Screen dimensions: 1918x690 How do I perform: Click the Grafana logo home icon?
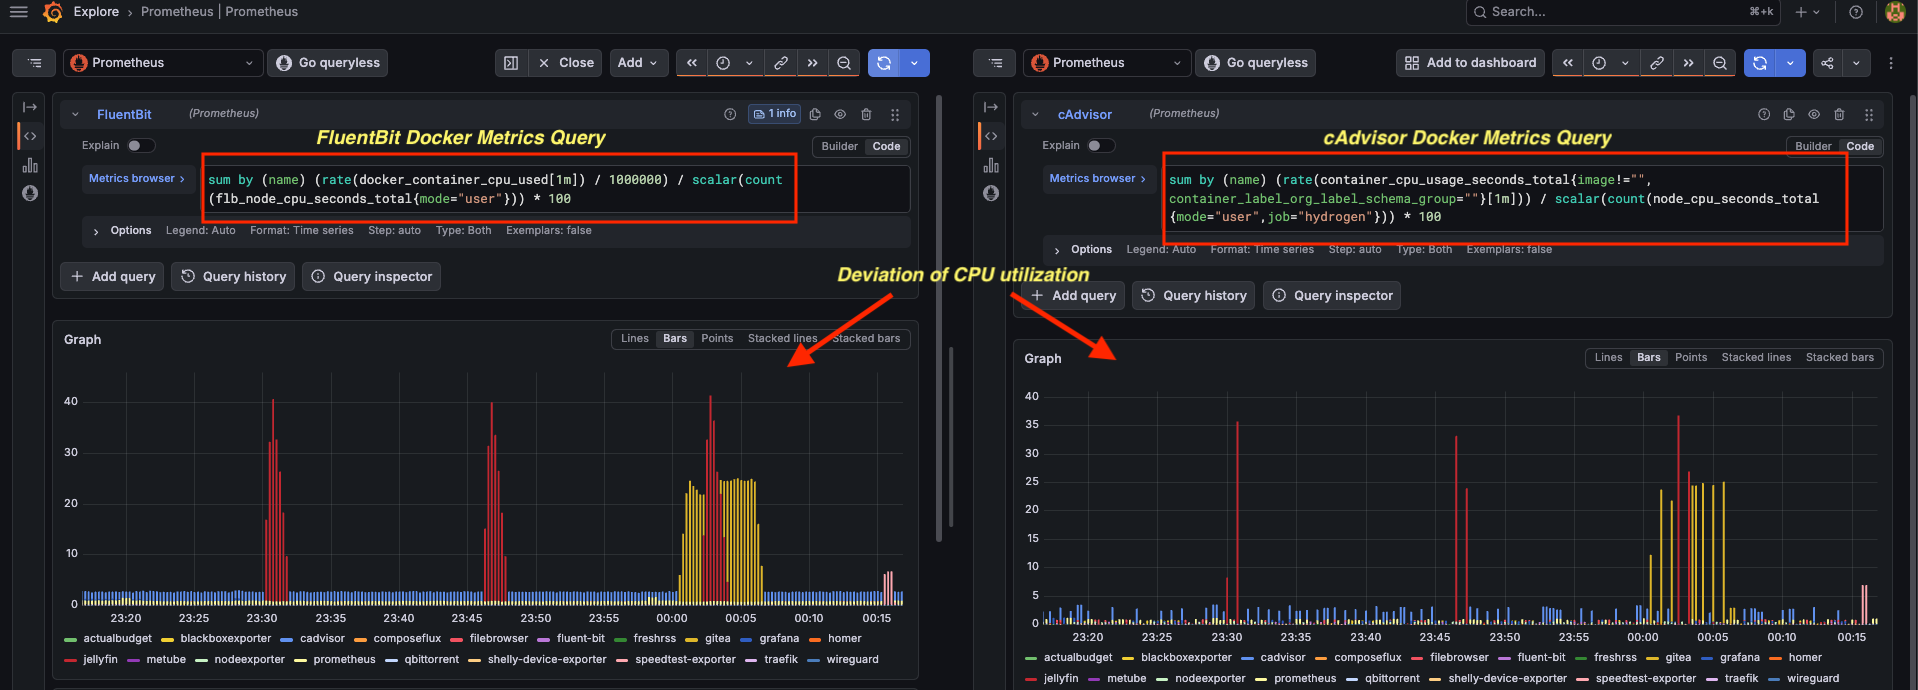53,12
